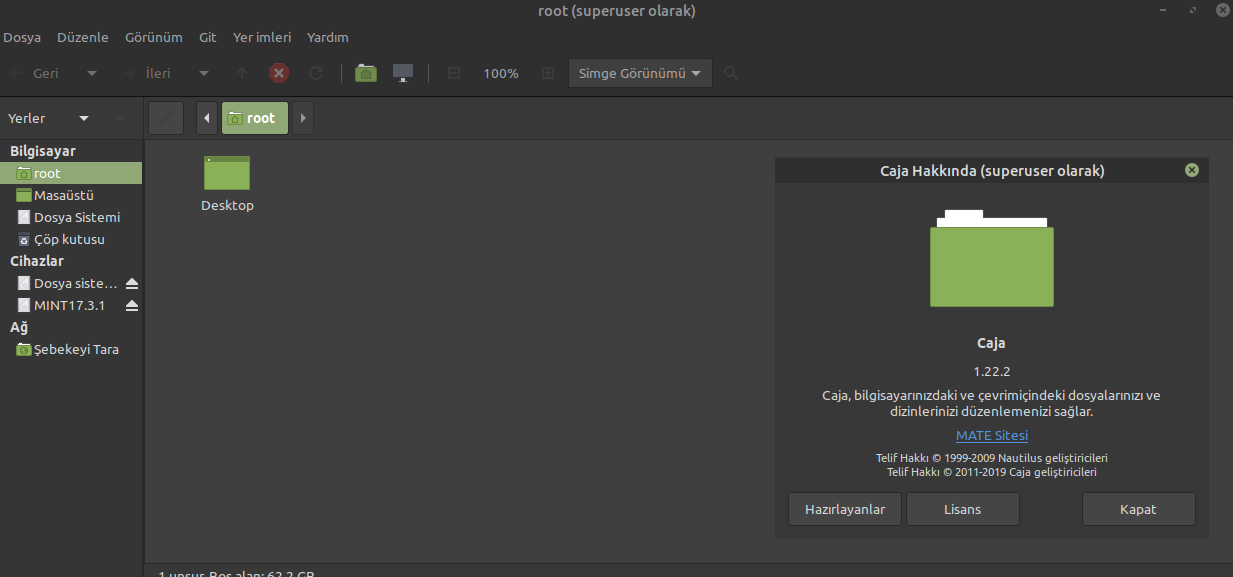
Task: Click the Caja geliştiricileri copyright line
Action: tap(992, 472)
